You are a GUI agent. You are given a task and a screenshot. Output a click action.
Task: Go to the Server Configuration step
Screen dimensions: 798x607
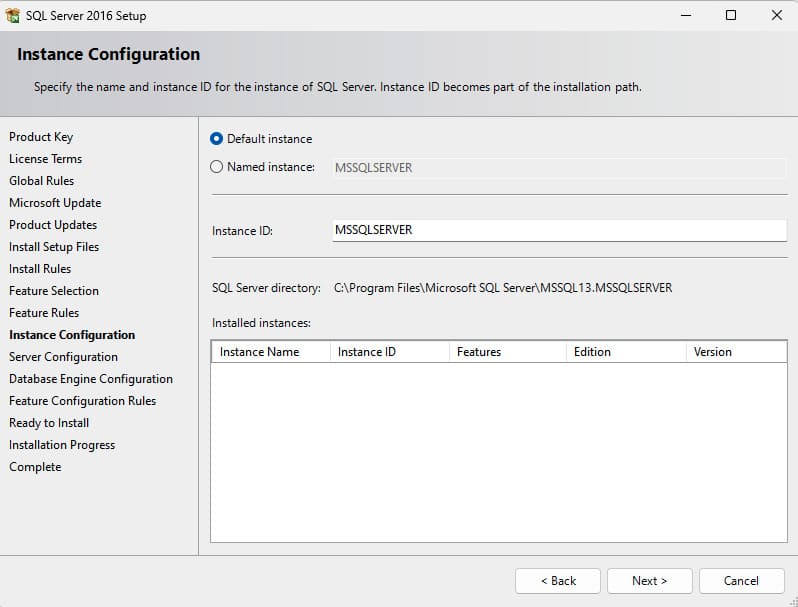[x=63, y=357]
